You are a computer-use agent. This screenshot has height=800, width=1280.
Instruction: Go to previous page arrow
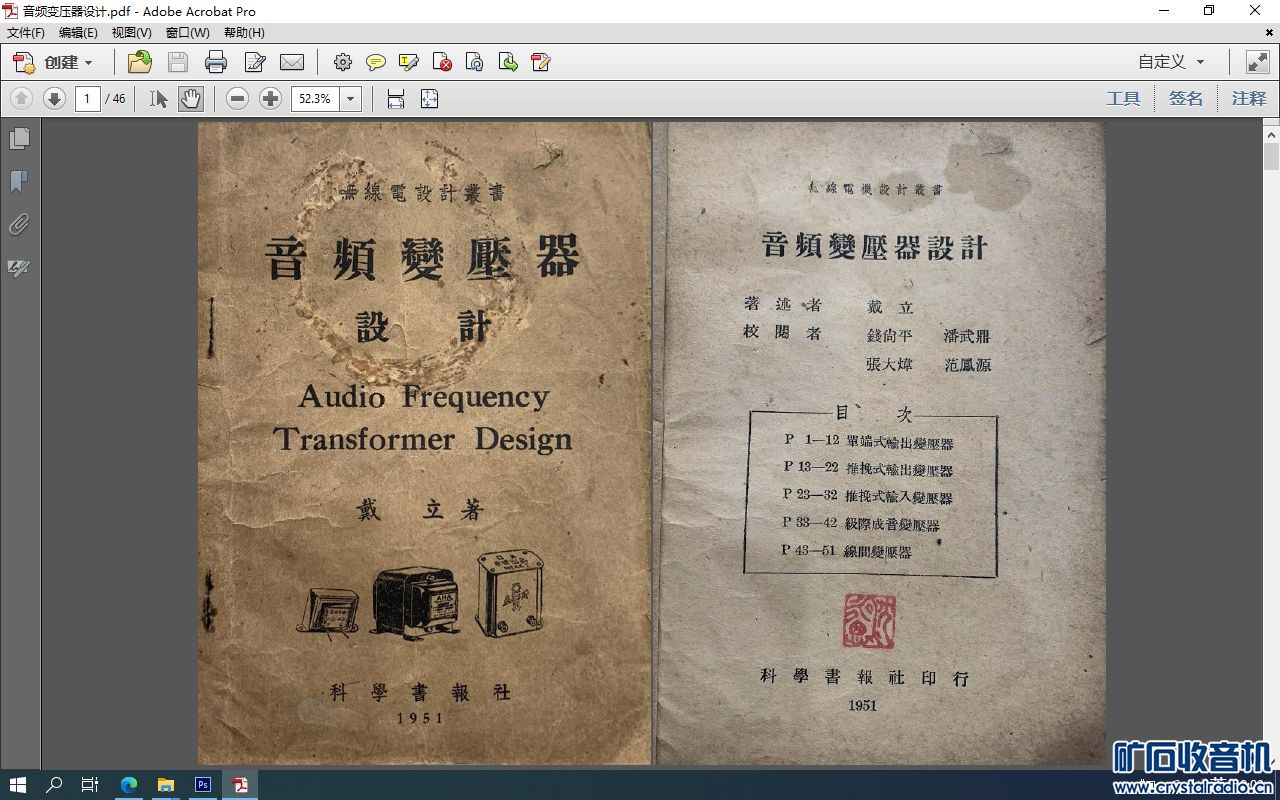coord(22,98)
